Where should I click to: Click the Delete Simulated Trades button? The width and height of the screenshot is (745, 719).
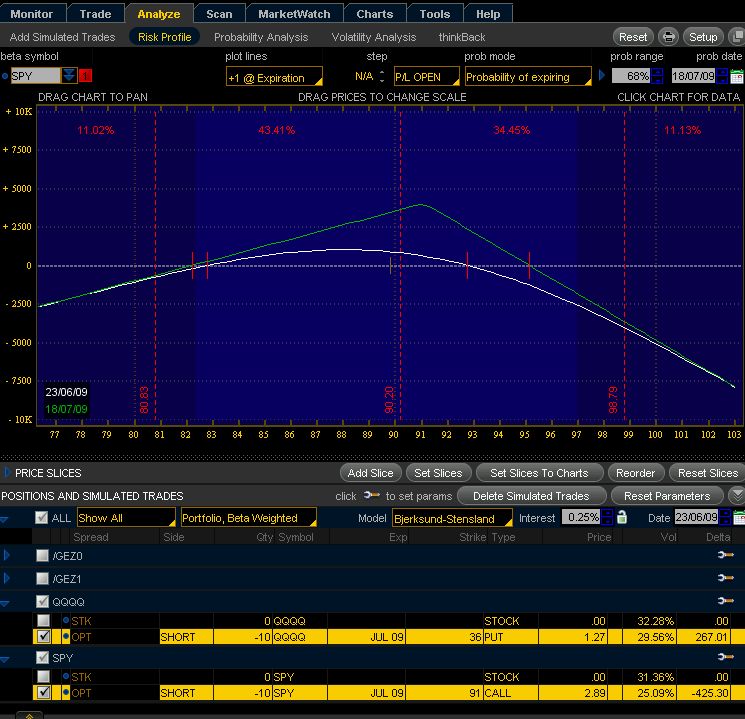coord(531,496)
